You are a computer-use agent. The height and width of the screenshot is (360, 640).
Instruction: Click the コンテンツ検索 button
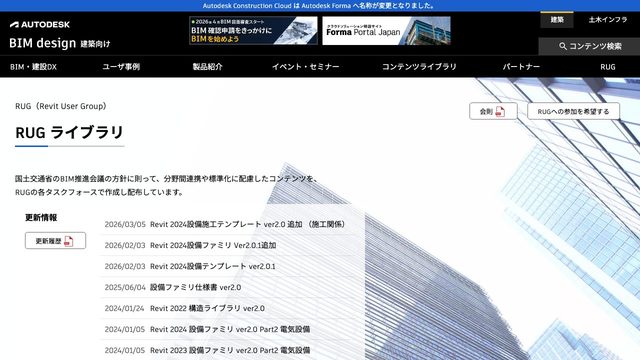pyautogui.click(x=590, y=46)
